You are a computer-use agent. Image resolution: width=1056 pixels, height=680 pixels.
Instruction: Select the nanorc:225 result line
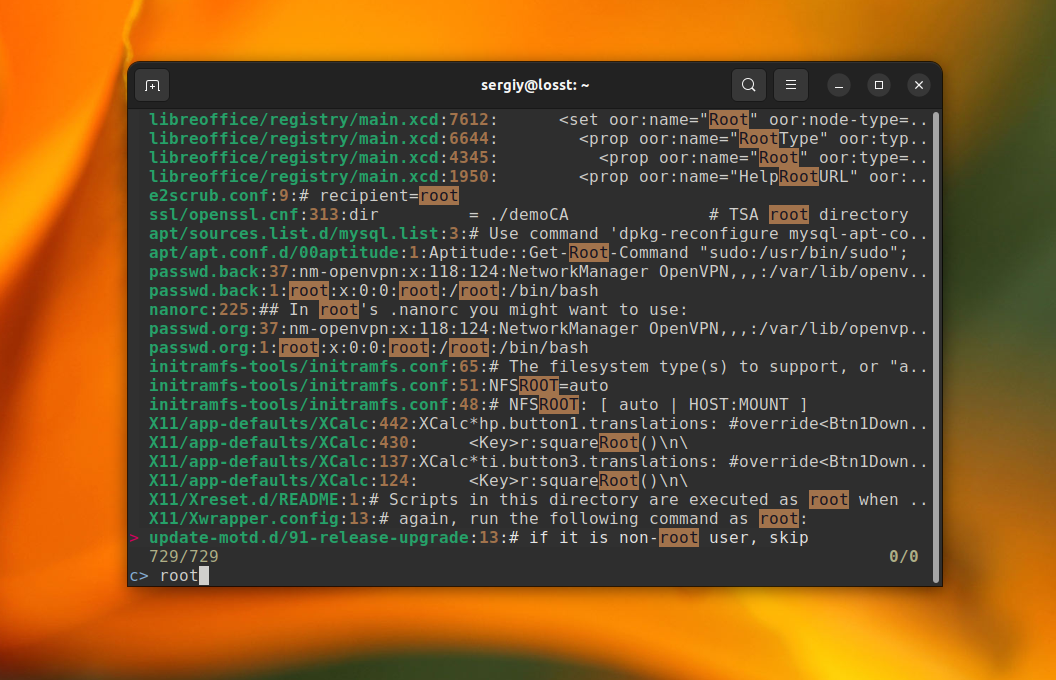point(418,310)
